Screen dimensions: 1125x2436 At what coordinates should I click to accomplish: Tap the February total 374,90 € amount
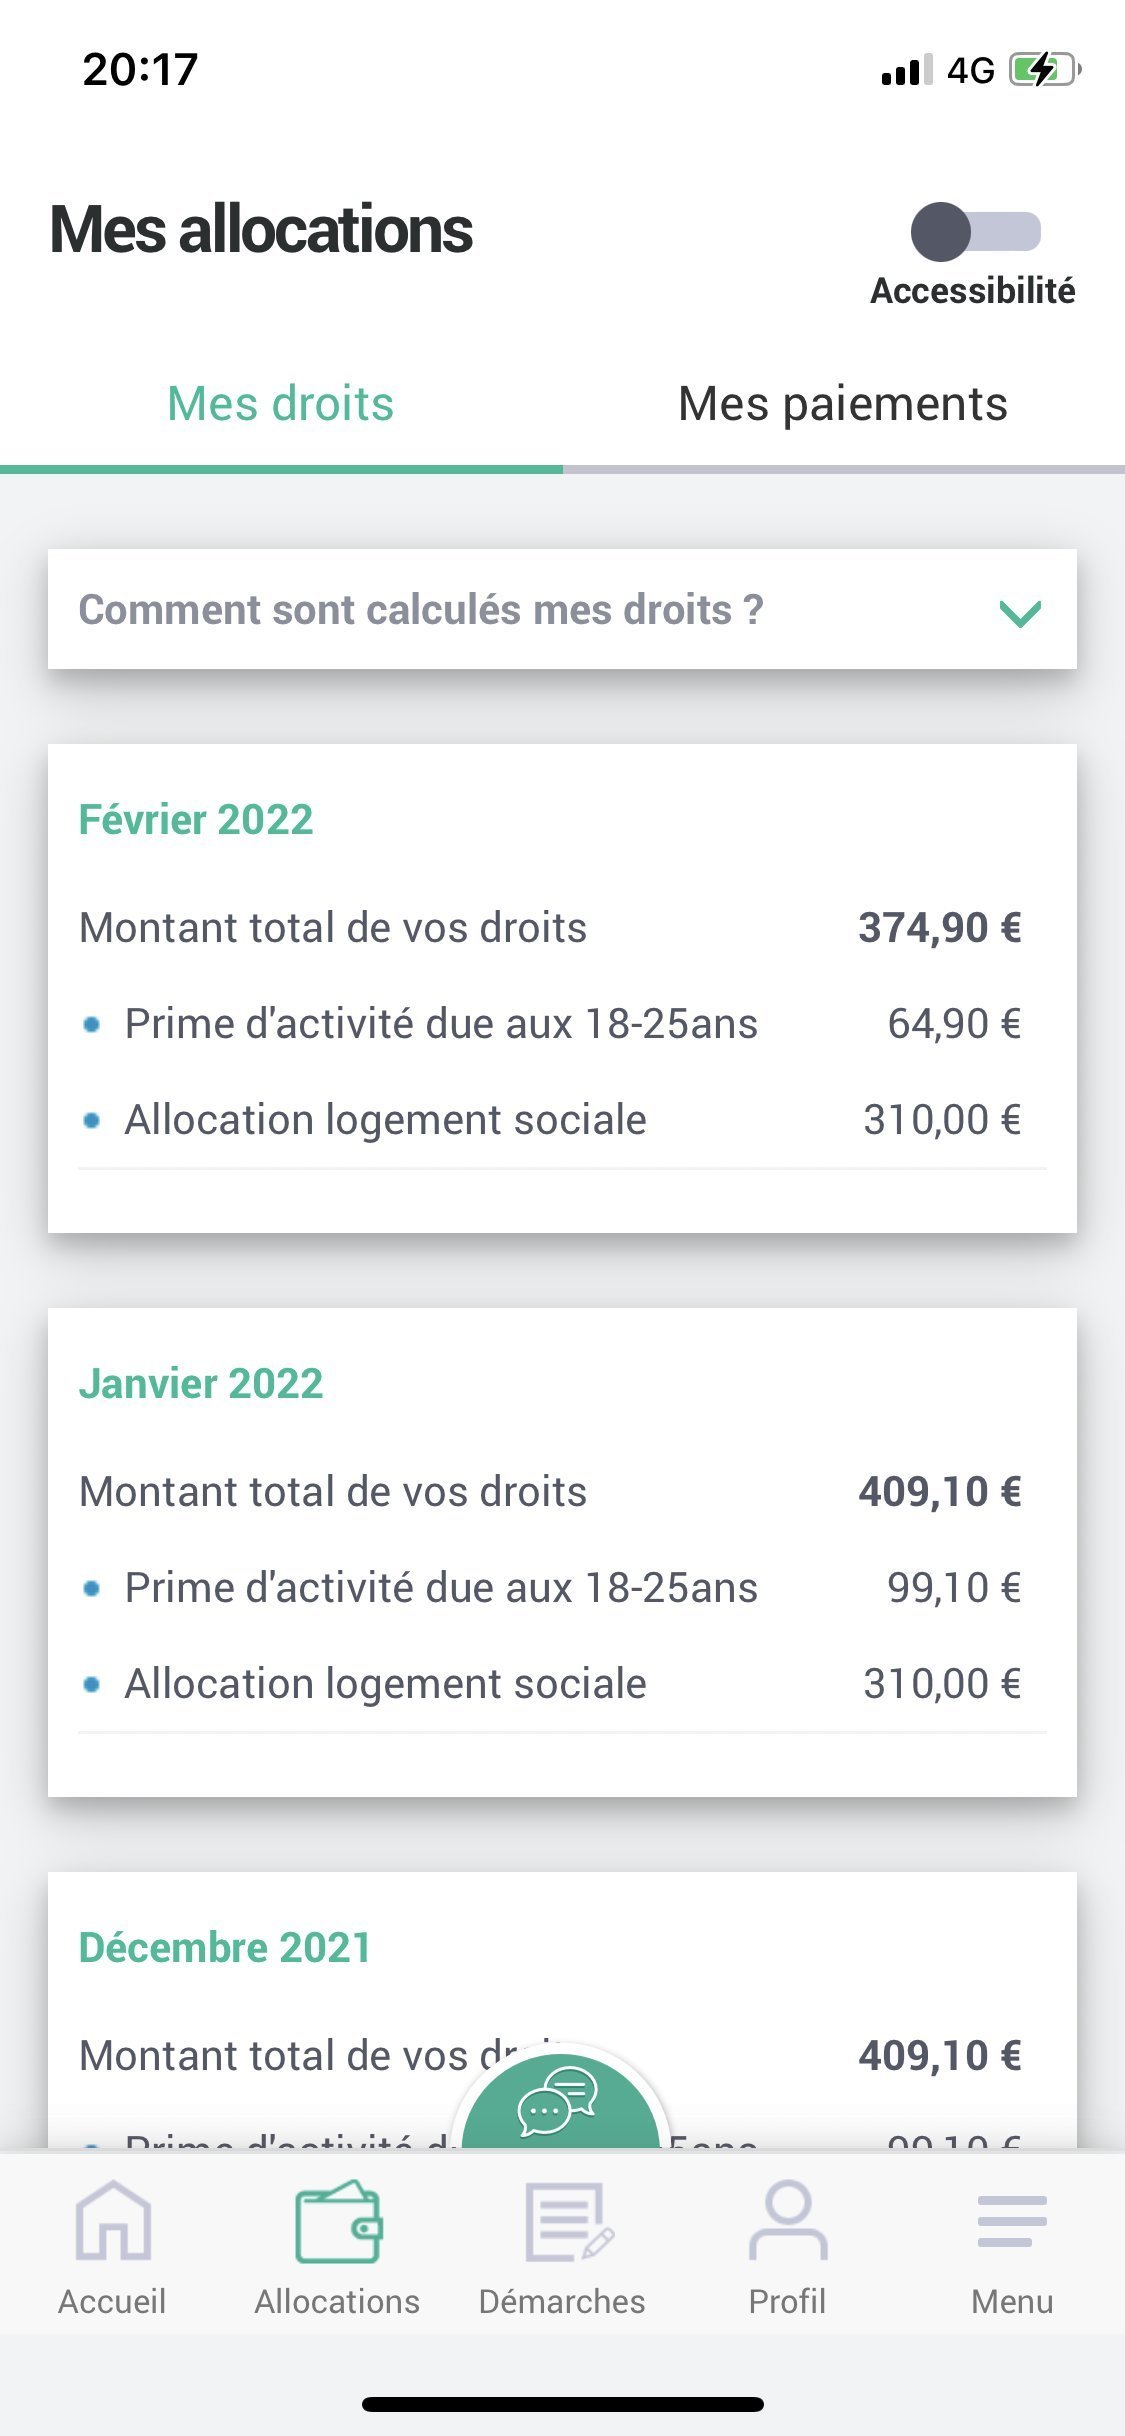[939, 928]
